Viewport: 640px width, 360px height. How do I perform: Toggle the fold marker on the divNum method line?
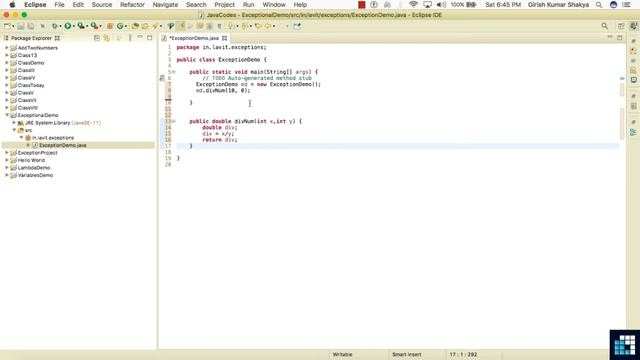[x=173, y=121]
